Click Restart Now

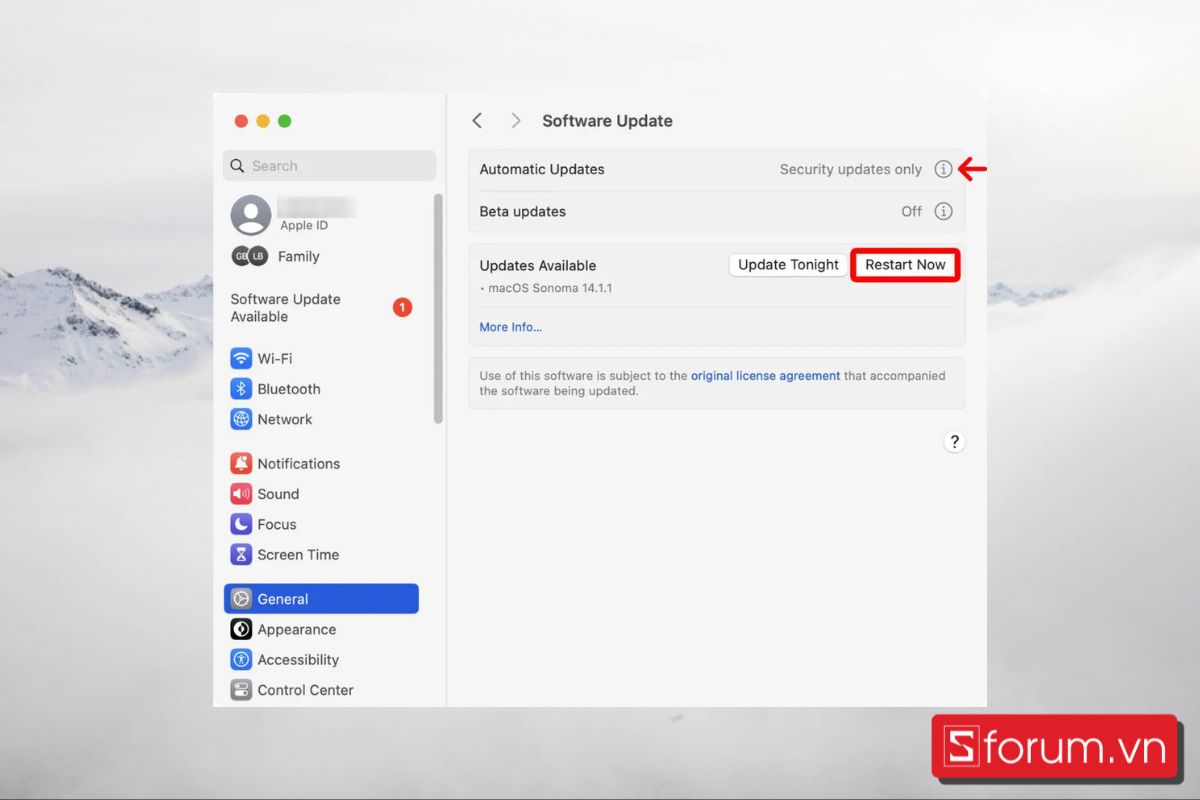pos(905,265)
